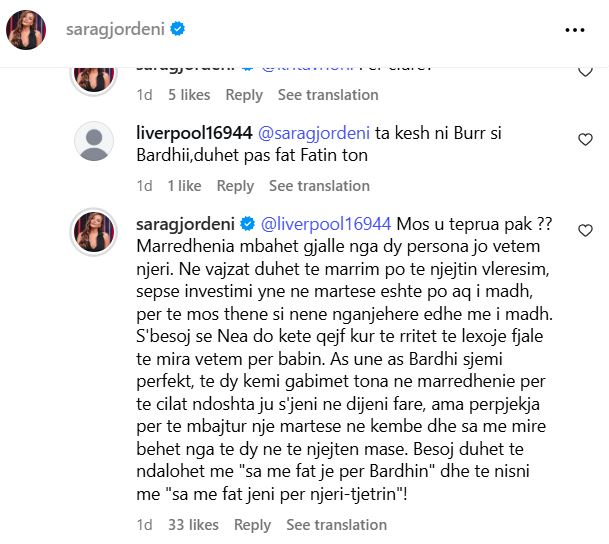Open the liverpool16944 commenter username
Screen dimensions: 609x544
coord(194,133)
